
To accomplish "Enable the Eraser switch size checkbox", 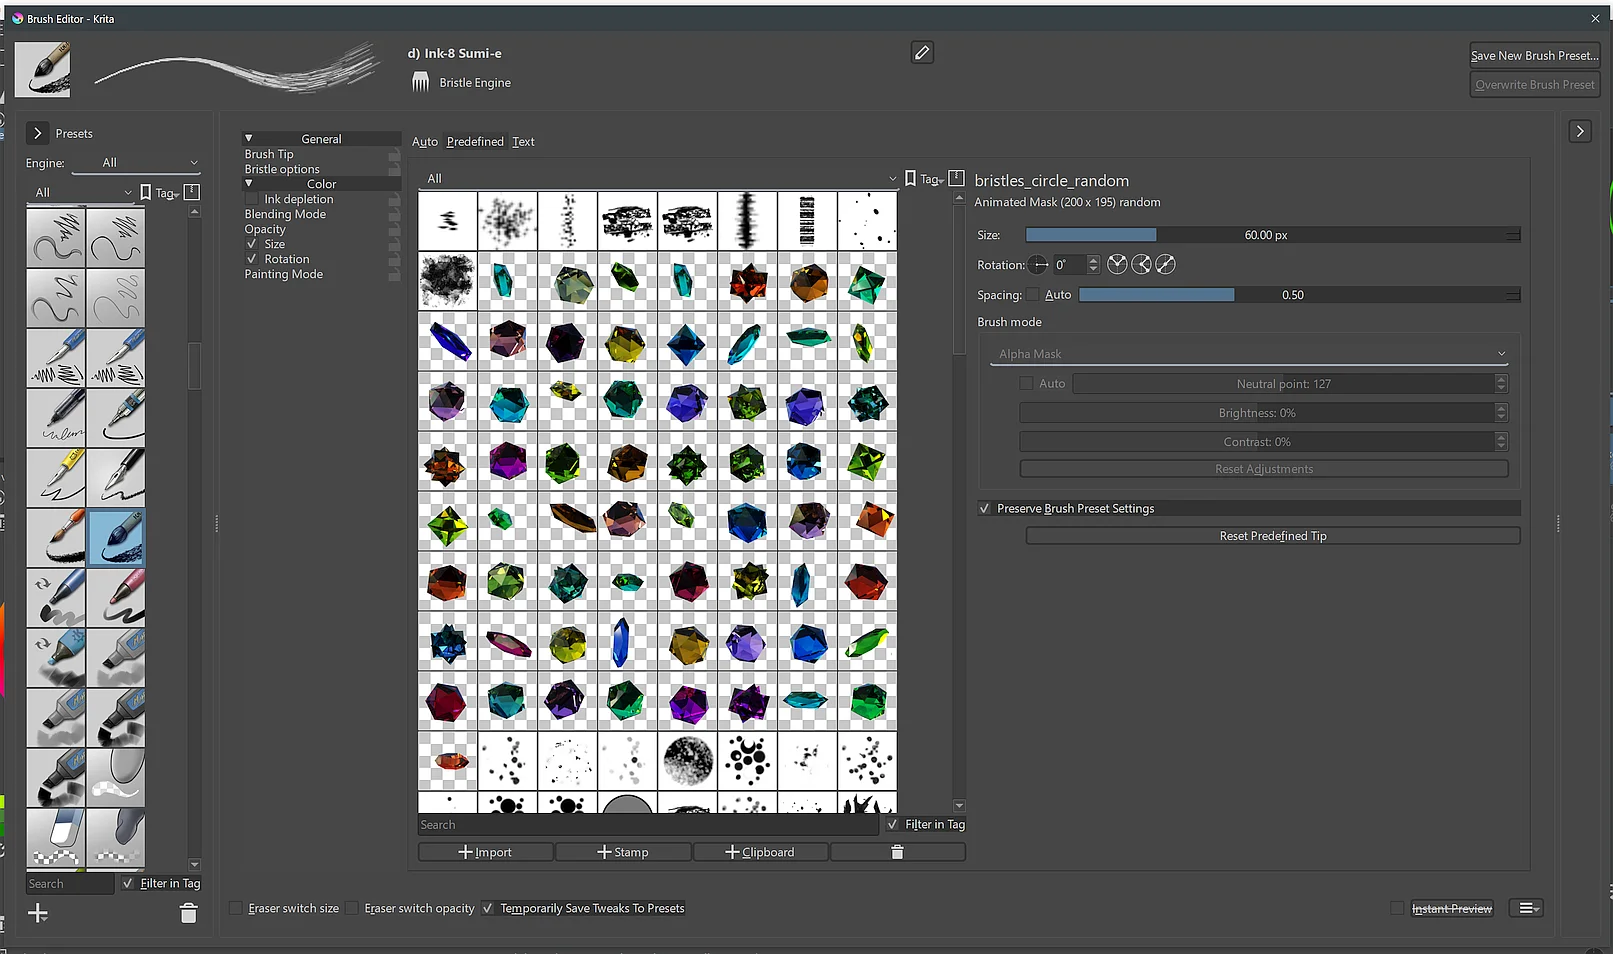I will [237, 908].
